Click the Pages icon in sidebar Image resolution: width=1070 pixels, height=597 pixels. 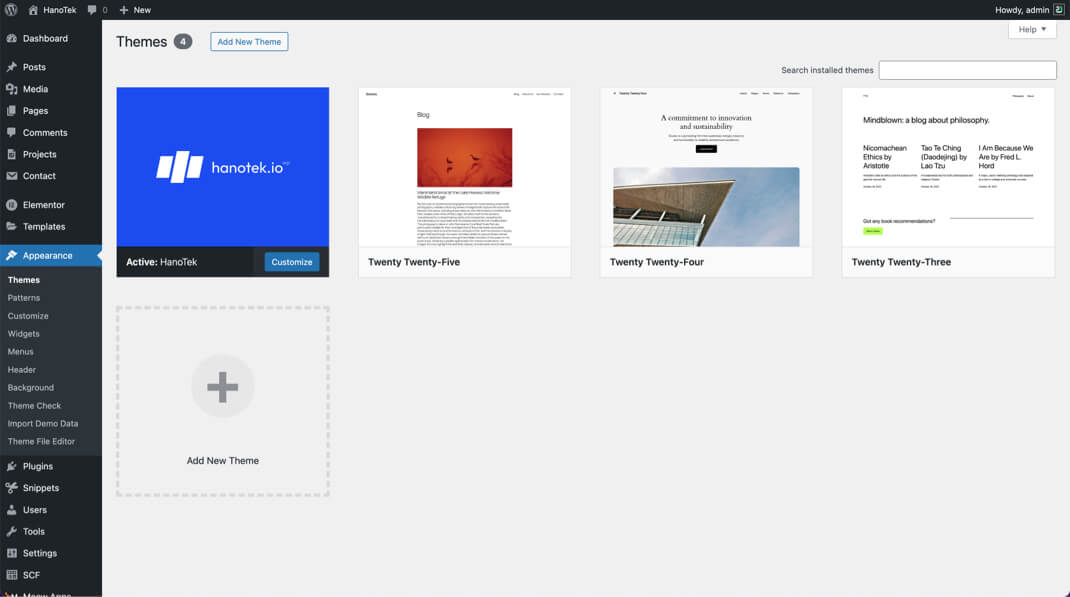click(x=12, y=111)
